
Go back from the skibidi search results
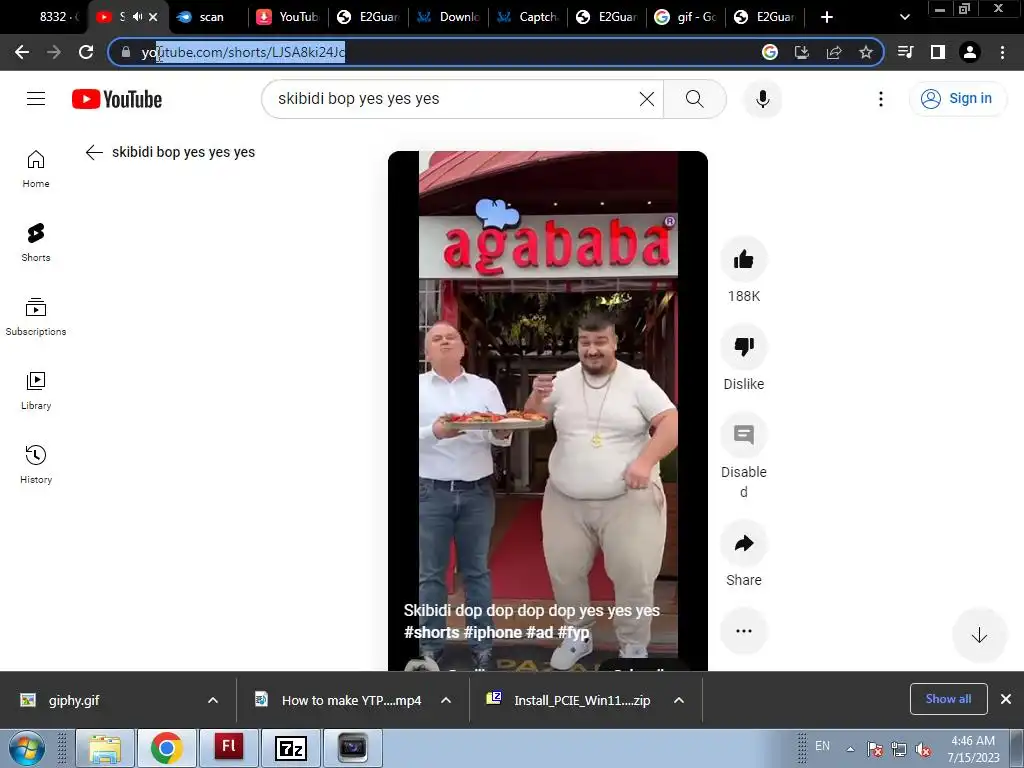click(x=94, y=152)
